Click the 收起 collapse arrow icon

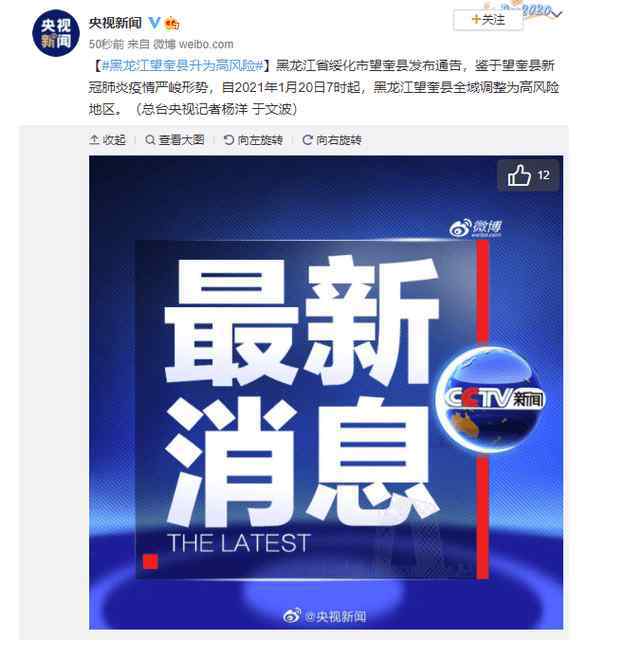coord(94,140)
